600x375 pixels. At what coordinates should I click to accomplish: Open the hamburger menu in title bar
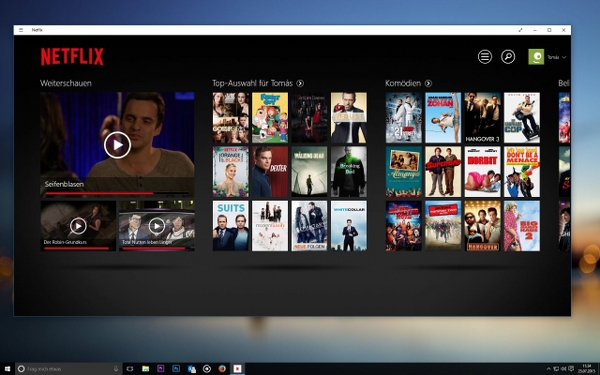(21, 30)
